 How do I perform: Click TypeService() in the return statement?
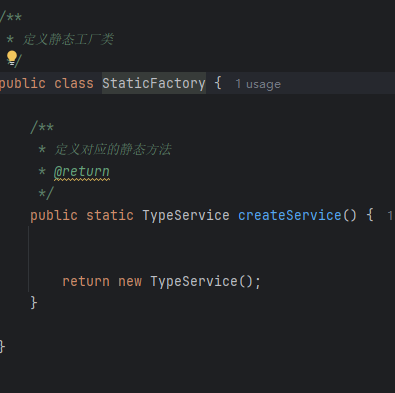pyautogui.click(x=202, y=281)
